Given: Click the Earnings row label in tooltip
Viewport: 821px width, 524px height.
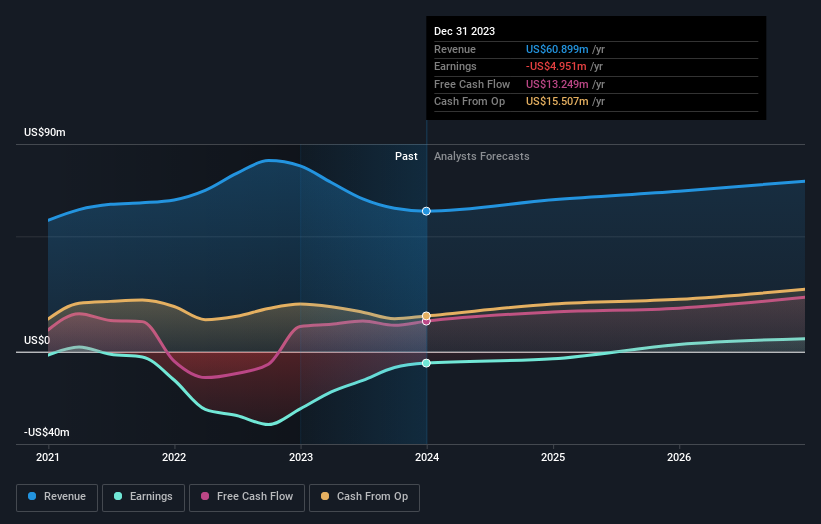Looking at the screenshot, I should click(x=455, y=66).
